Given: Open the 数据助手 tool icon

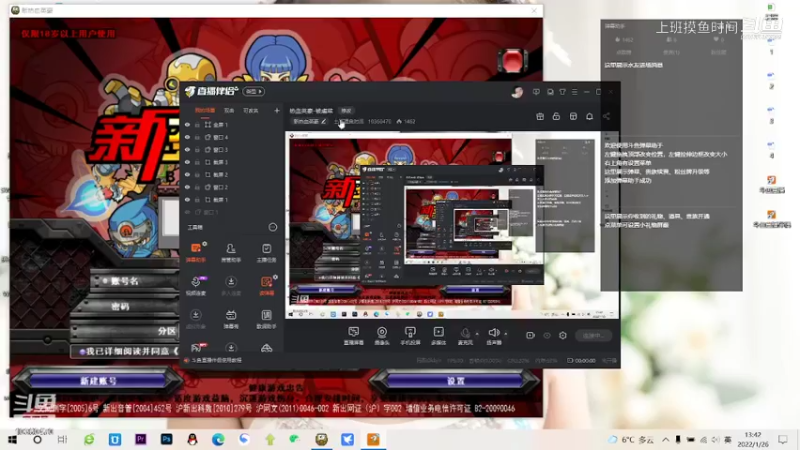Looking at the screenshot, I should [x=266, y=318].
